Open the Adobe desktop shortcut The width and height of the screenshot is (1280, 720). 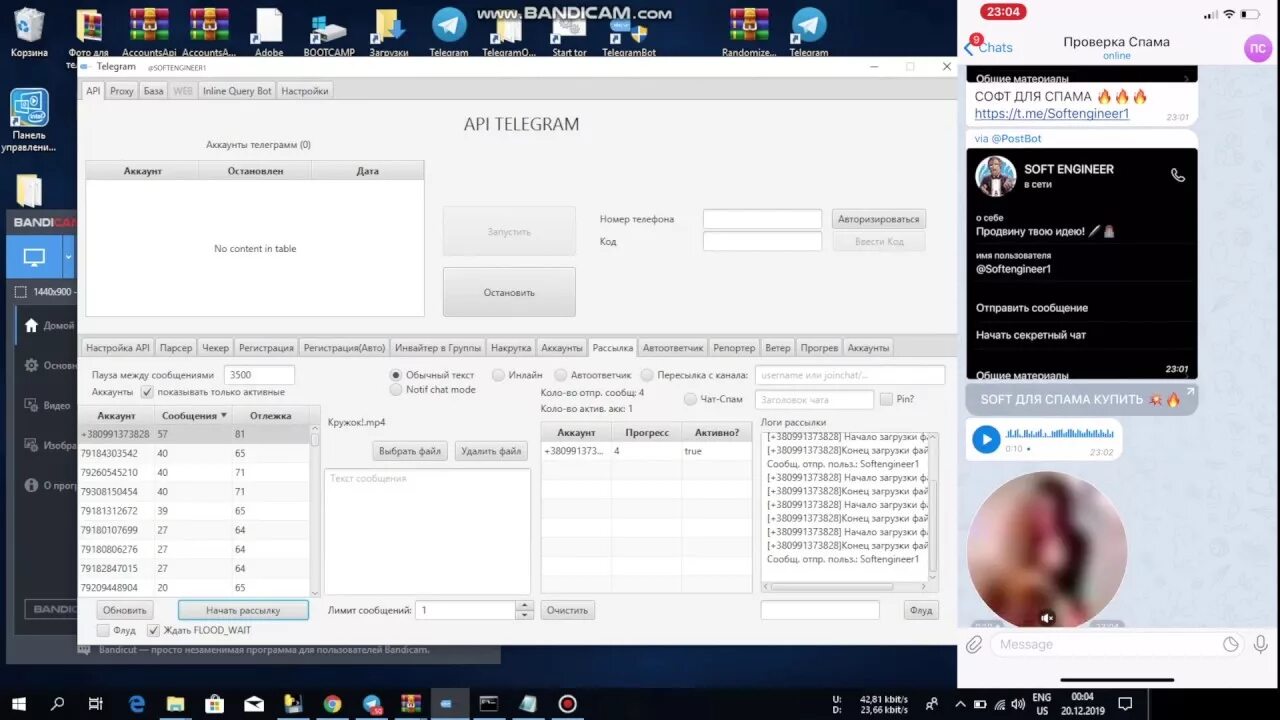269,30
